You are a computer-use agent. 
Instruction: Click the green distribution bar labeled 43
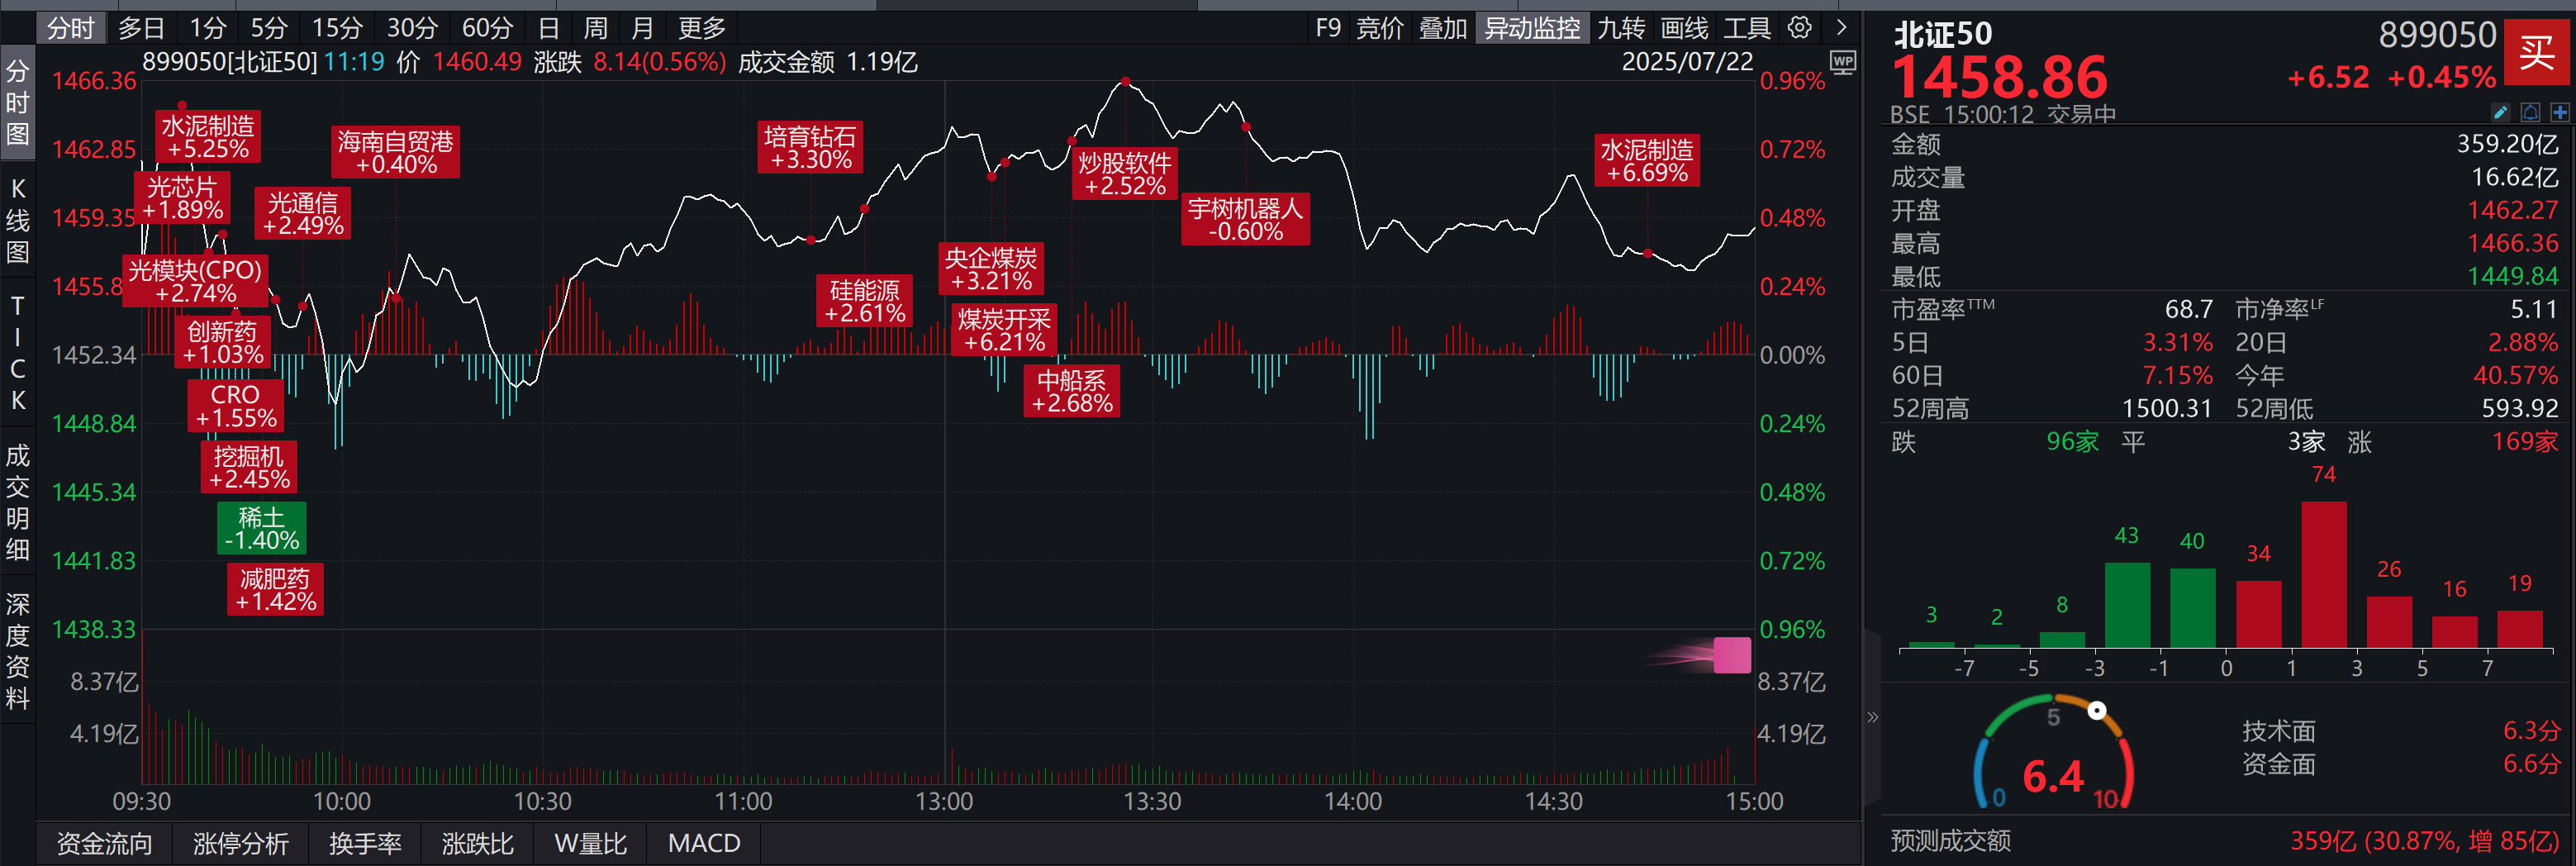point(2127,605)
